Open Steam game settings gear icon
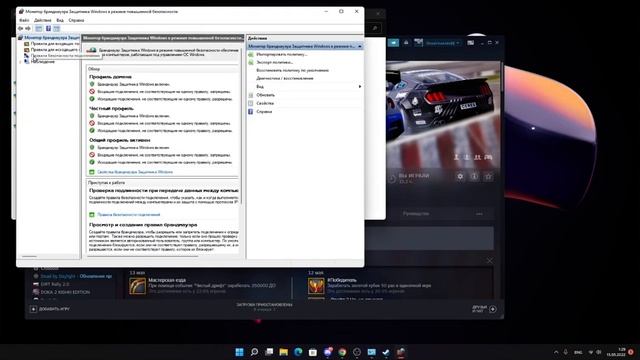Viewport: 640px width, 360px height. point(460,177)
